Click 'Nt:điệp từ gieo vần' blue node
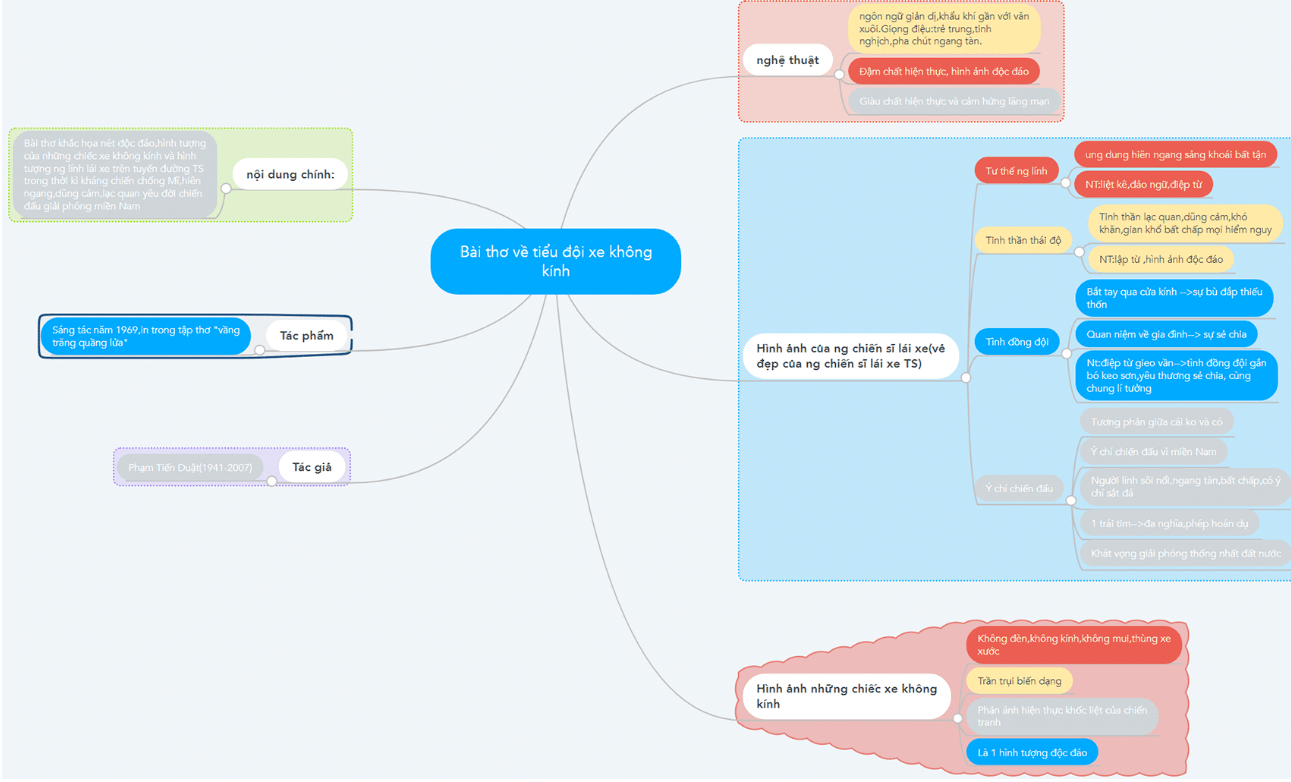 [x=1176, y=375]
